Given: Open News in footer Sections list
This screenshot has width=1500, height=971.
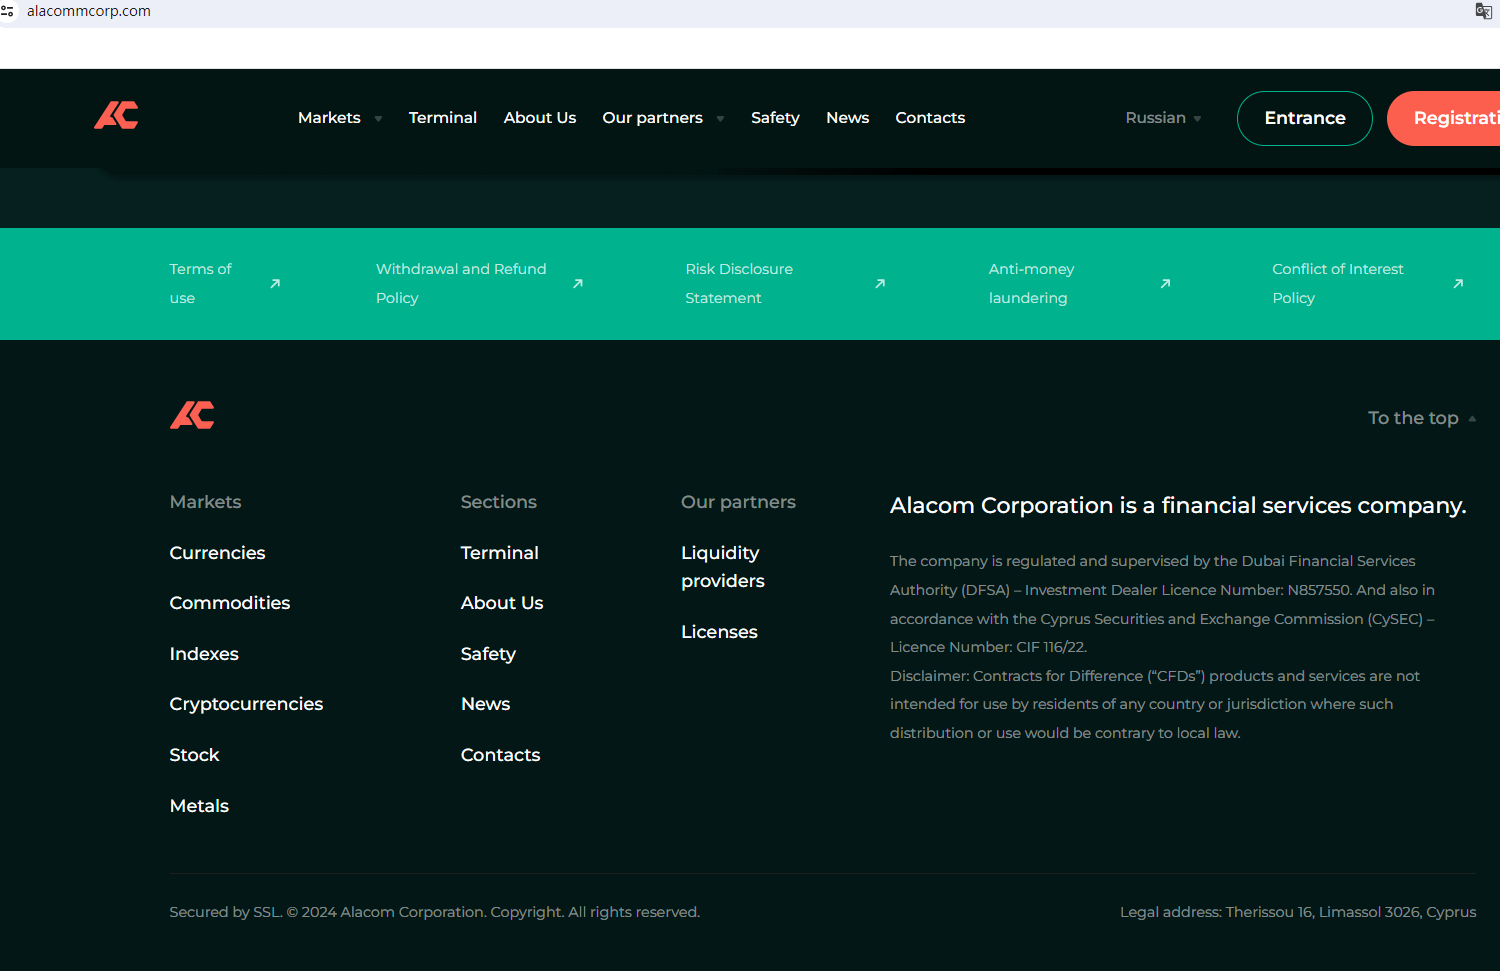Looking at the screenshot, I should [485, 704].
